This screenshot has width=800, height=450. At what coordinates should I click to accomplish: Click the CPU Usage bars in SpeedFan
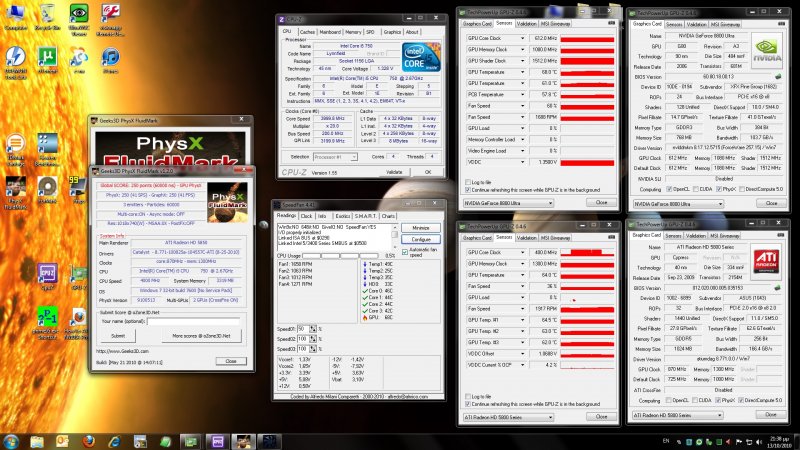pyautogui.click(x=340, y=256)
